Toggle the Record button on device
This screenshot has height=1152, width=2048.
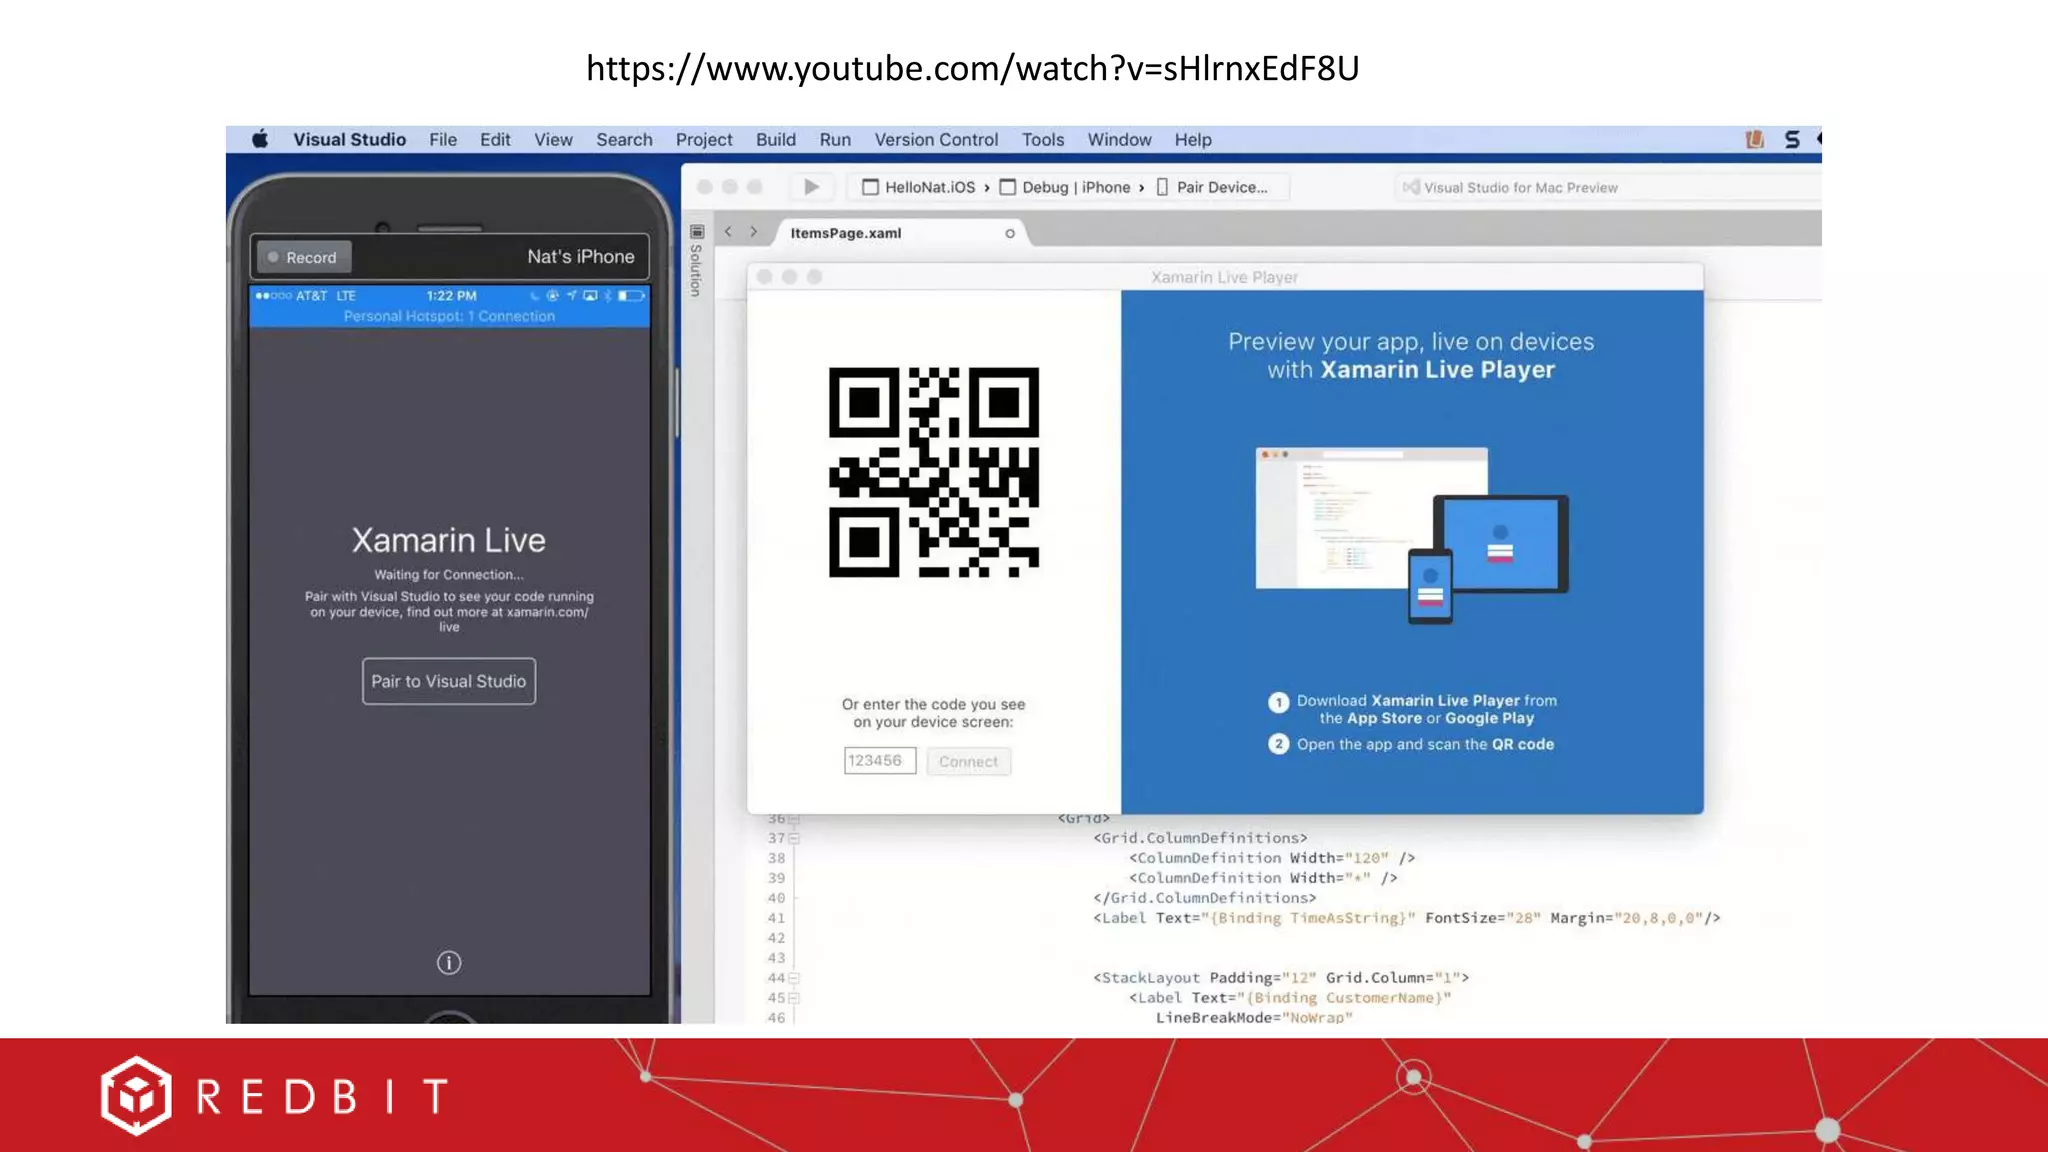coord(304,257)
